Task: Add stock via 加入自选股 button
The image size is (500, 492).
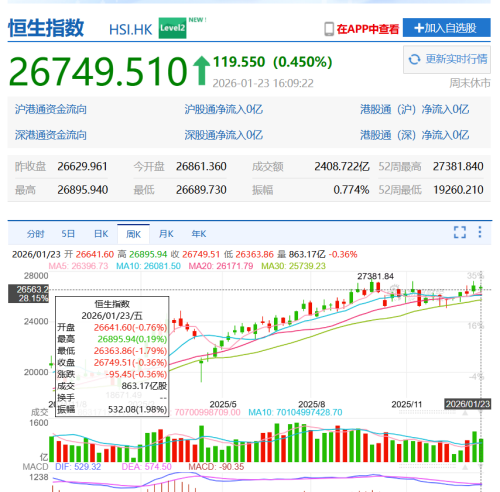Action: [x=447, y=28]
